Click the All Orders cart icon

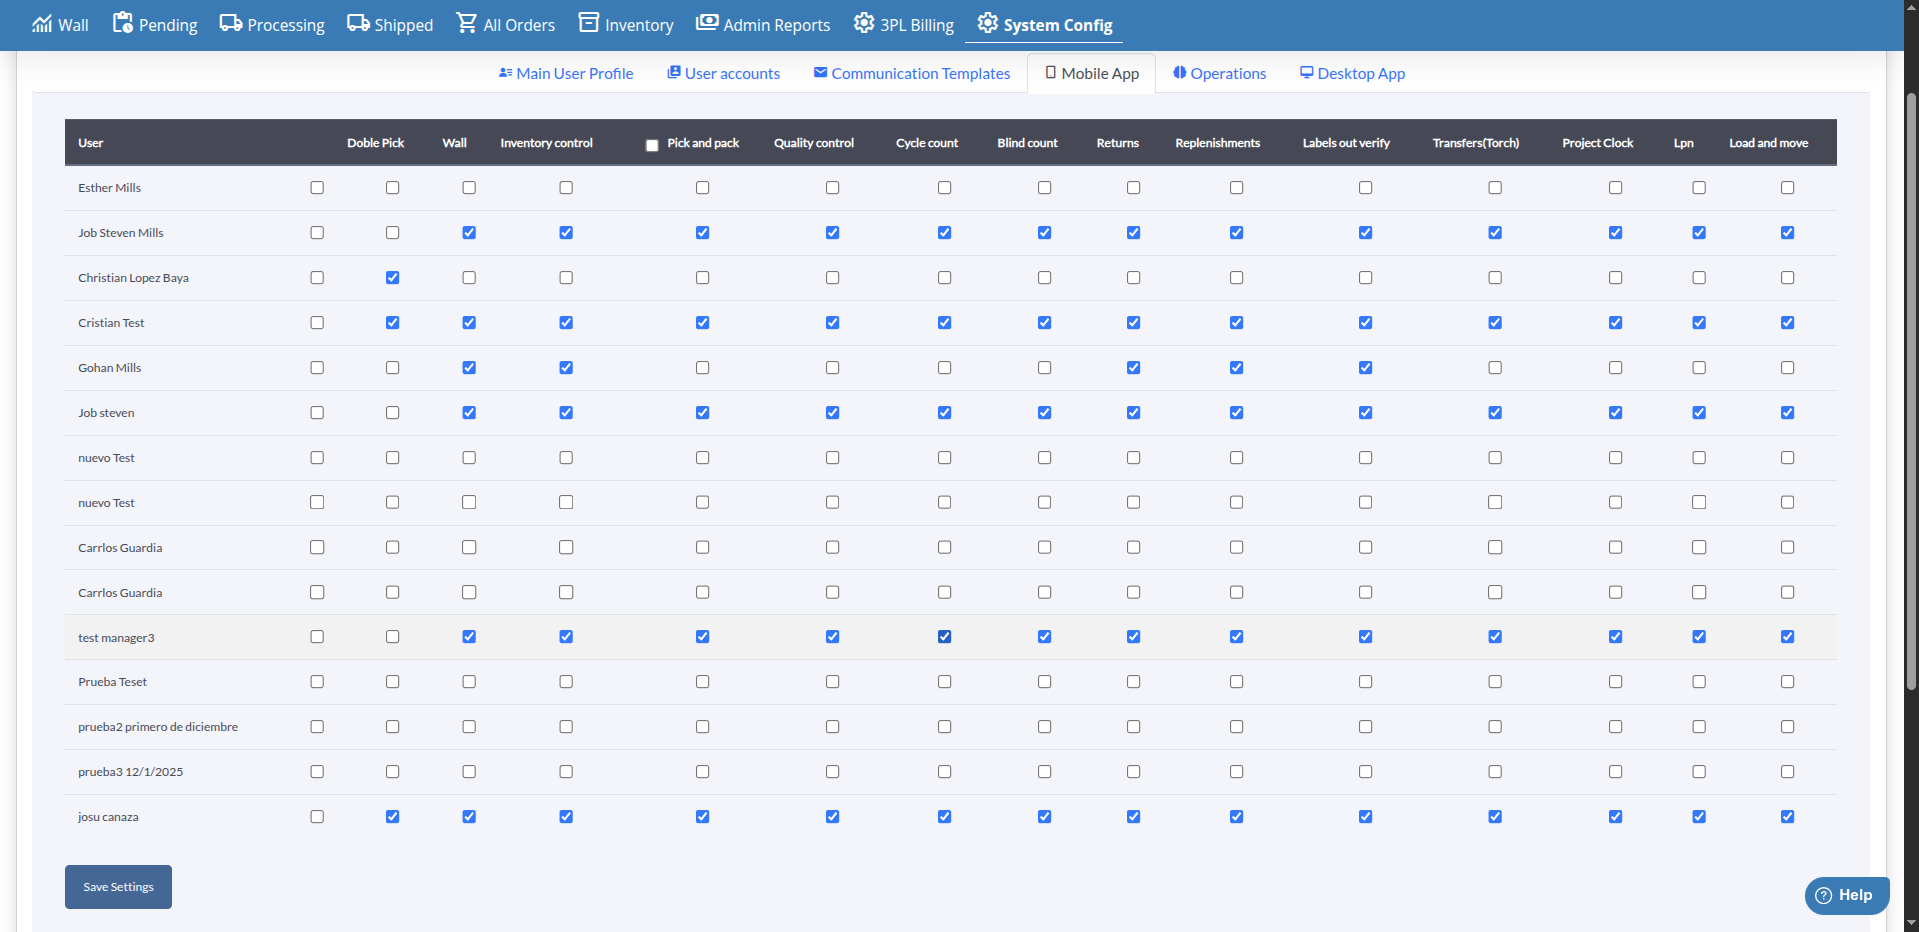click(466, 23)
